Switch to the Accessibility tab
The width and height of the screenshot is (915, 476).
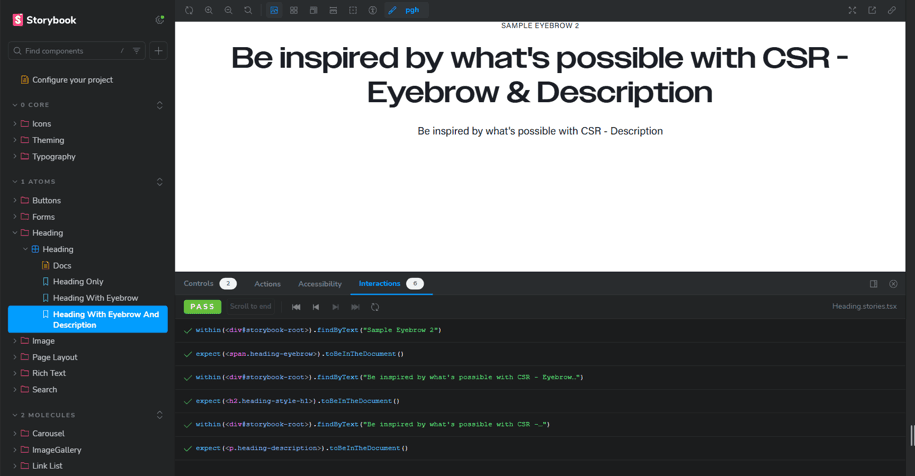(320, 284)
